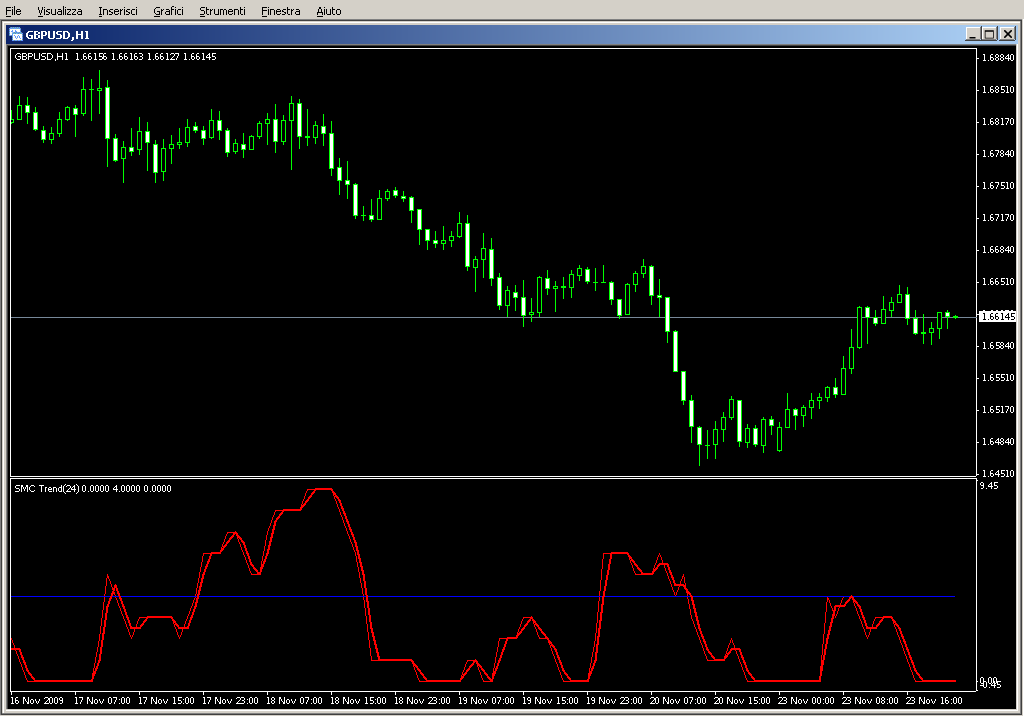Click the 20 Nov 07:00 time label

pyautogui.click(x=678, y=701)
